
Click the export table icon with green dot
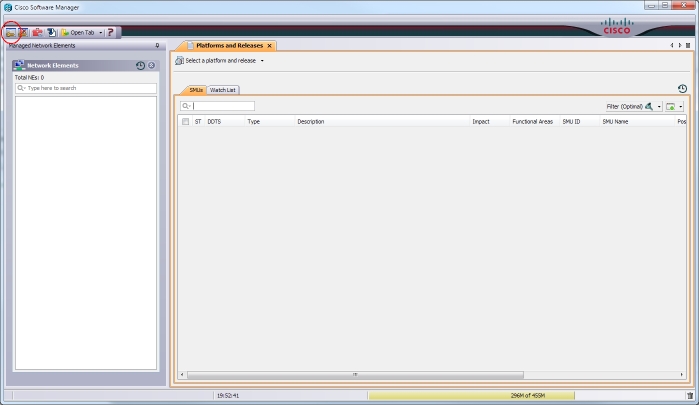pos(670,107)
